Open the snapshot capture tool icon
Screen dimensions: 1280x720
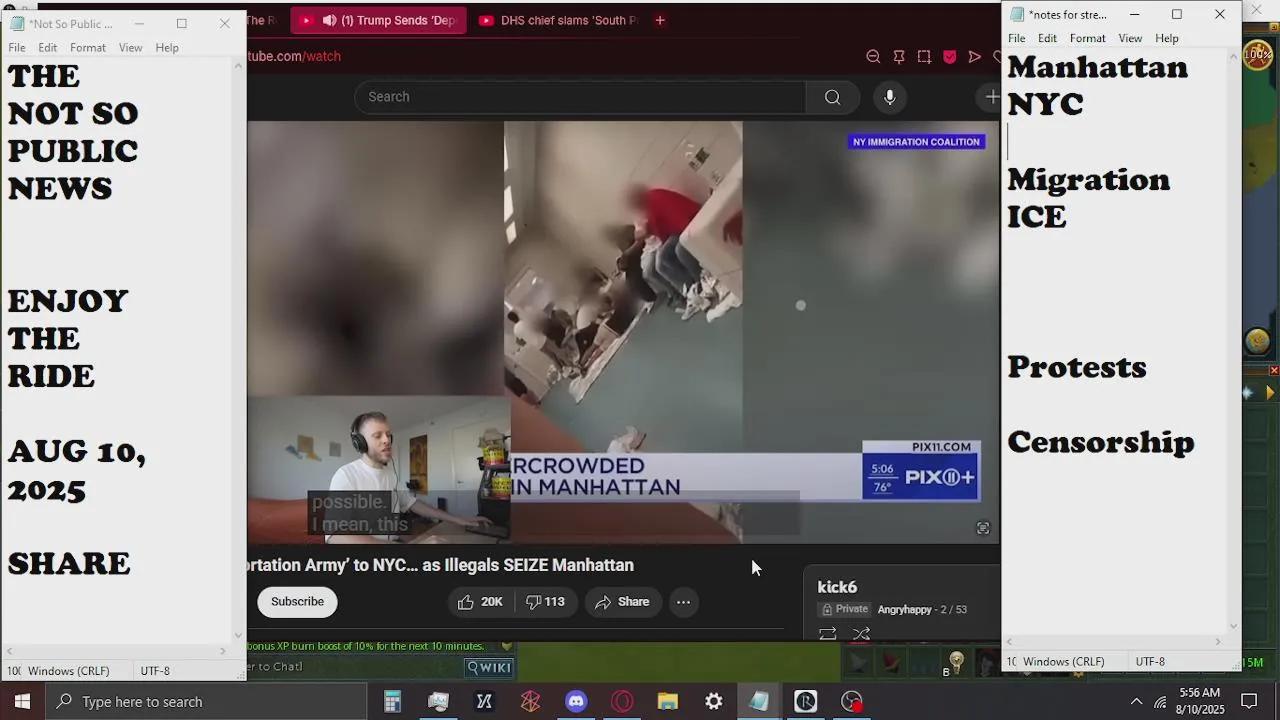[924, 57]
